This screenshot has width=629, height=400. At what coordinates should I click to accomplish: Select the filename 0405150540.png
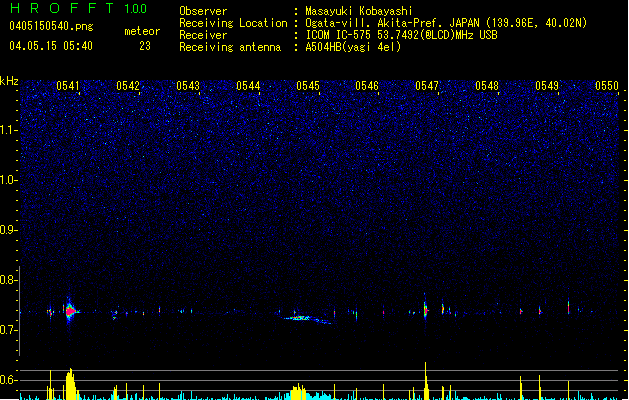[51, 26]
